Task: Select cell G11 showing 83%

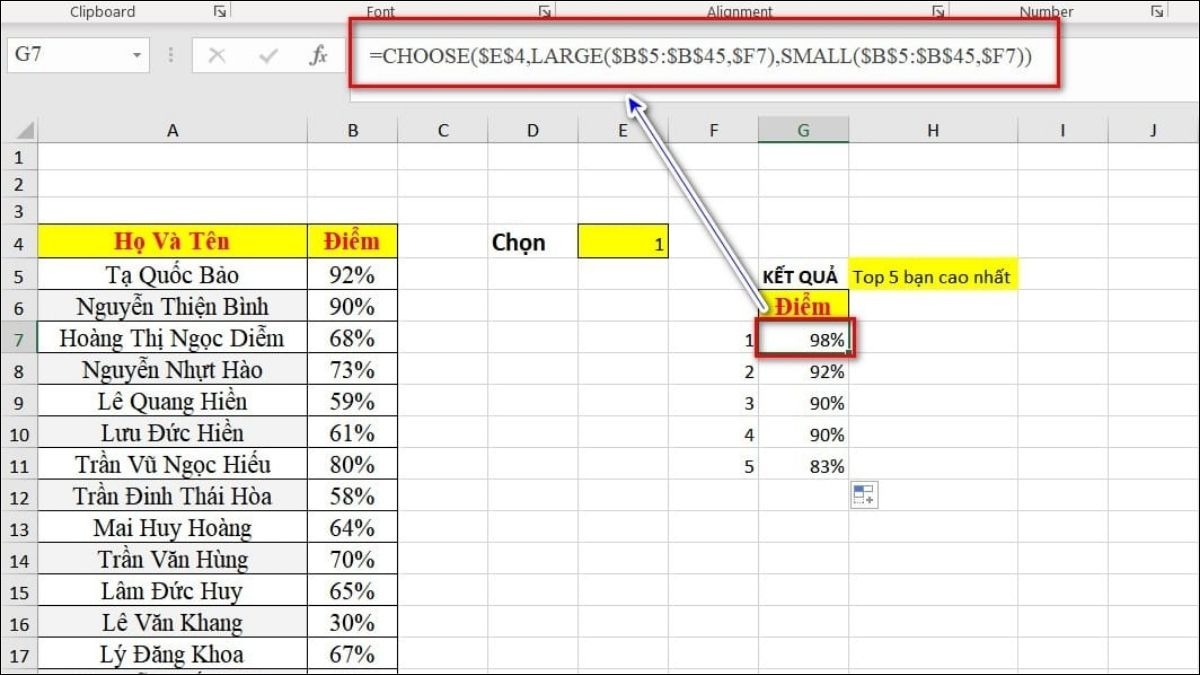Action: (803, 466)
